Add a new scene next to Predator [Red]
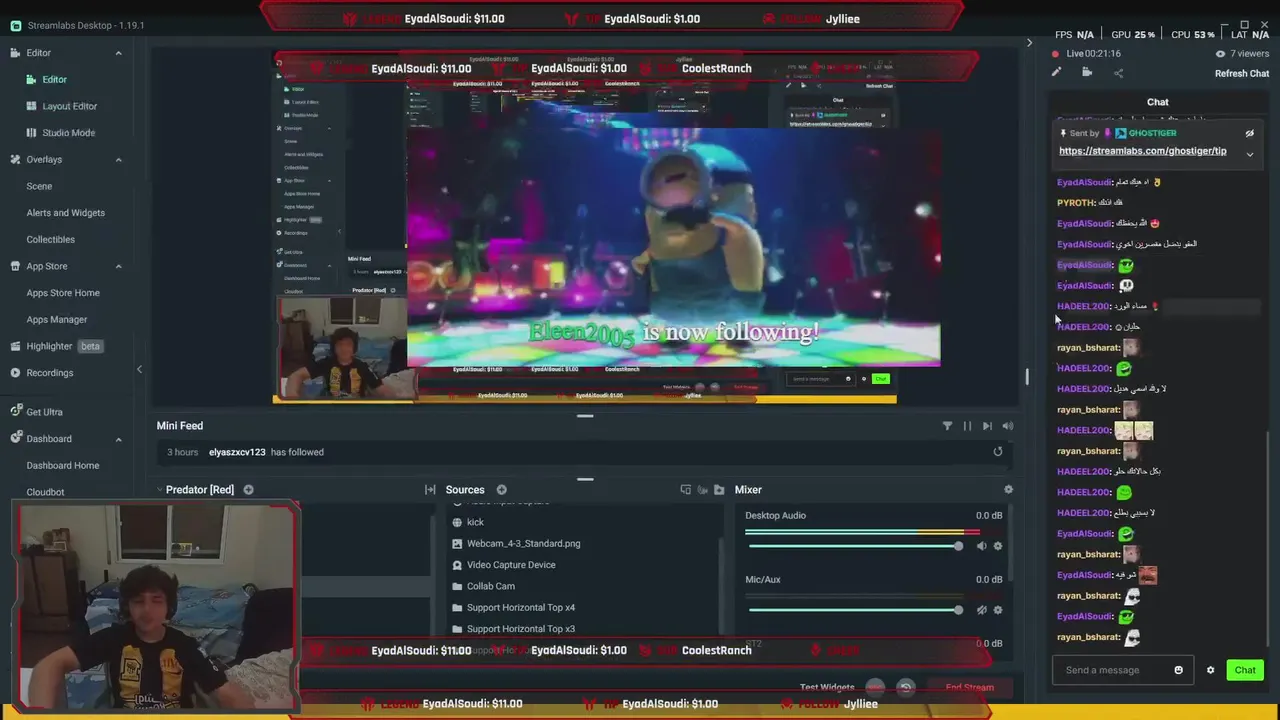The image size is (1280, 720). [x=248, y=490]
